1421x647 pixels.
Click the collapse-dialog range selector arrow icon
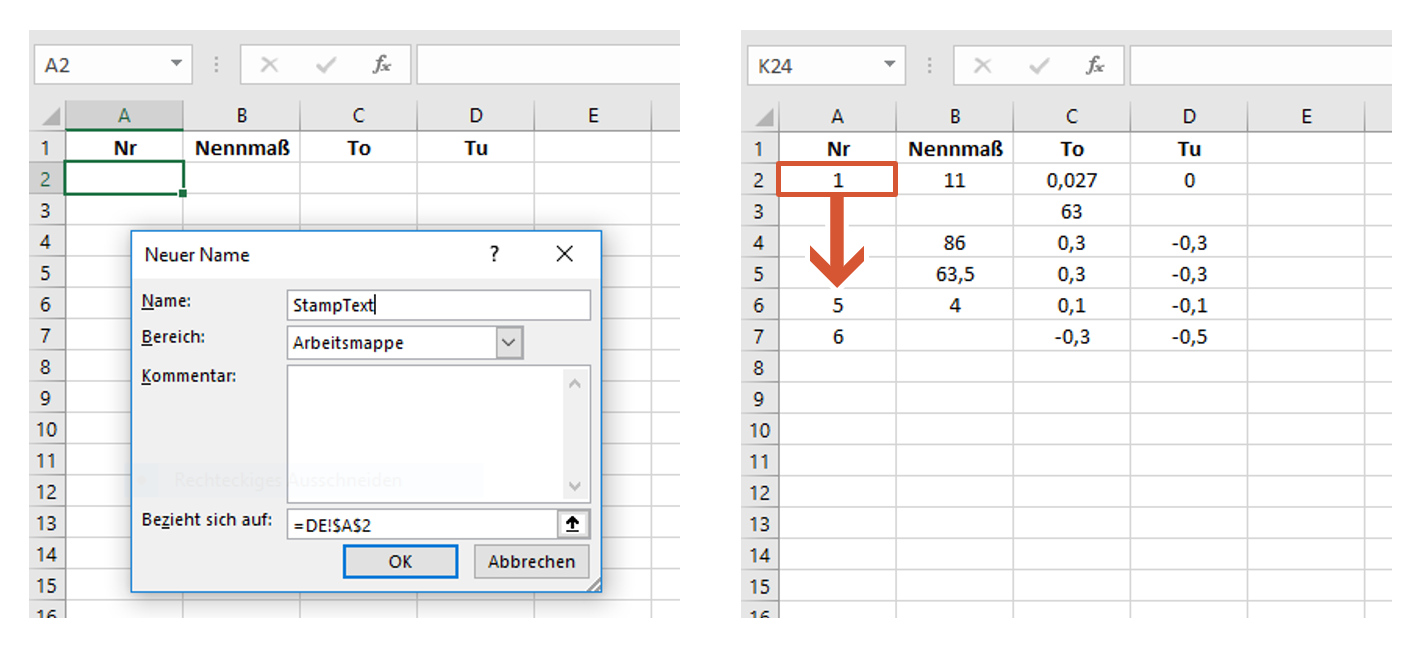coord(574,524)
